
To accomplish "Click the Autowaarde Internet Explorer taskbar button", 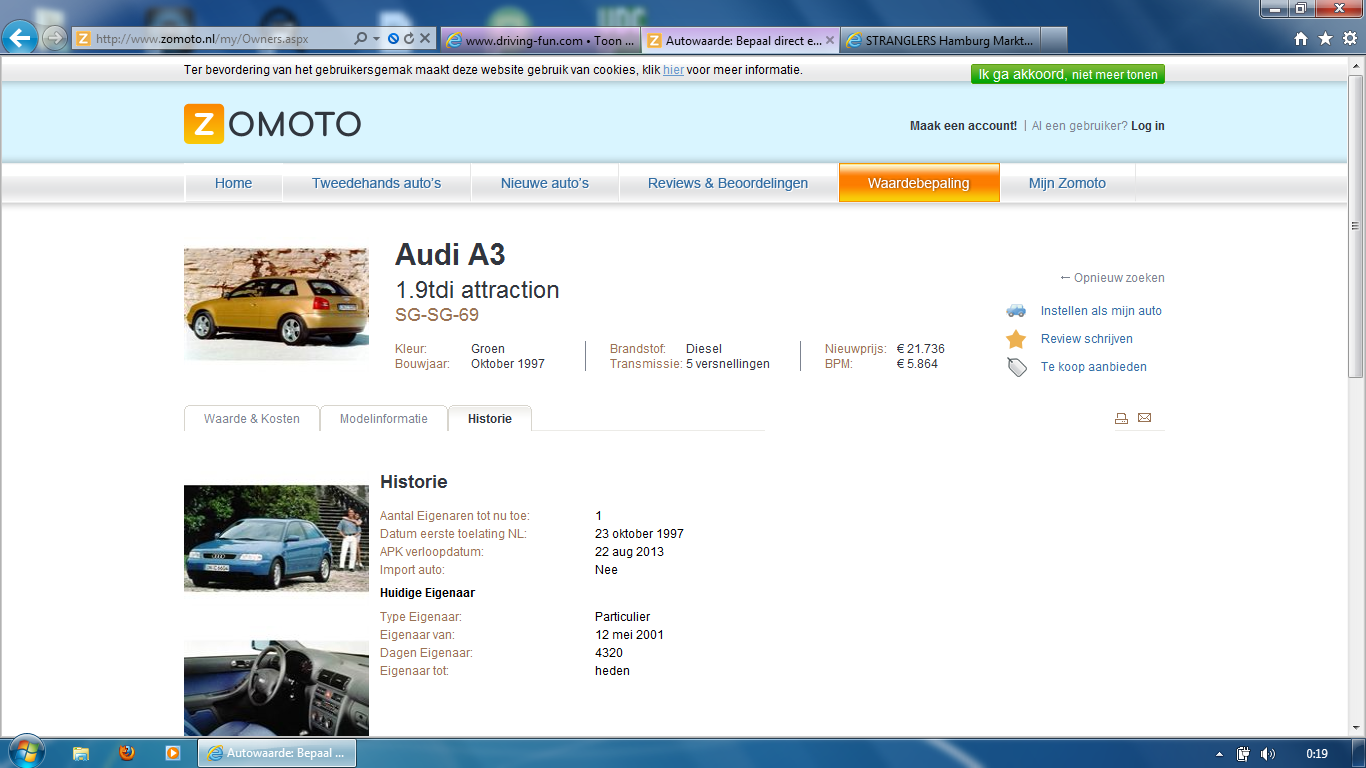I will (277, 753).
